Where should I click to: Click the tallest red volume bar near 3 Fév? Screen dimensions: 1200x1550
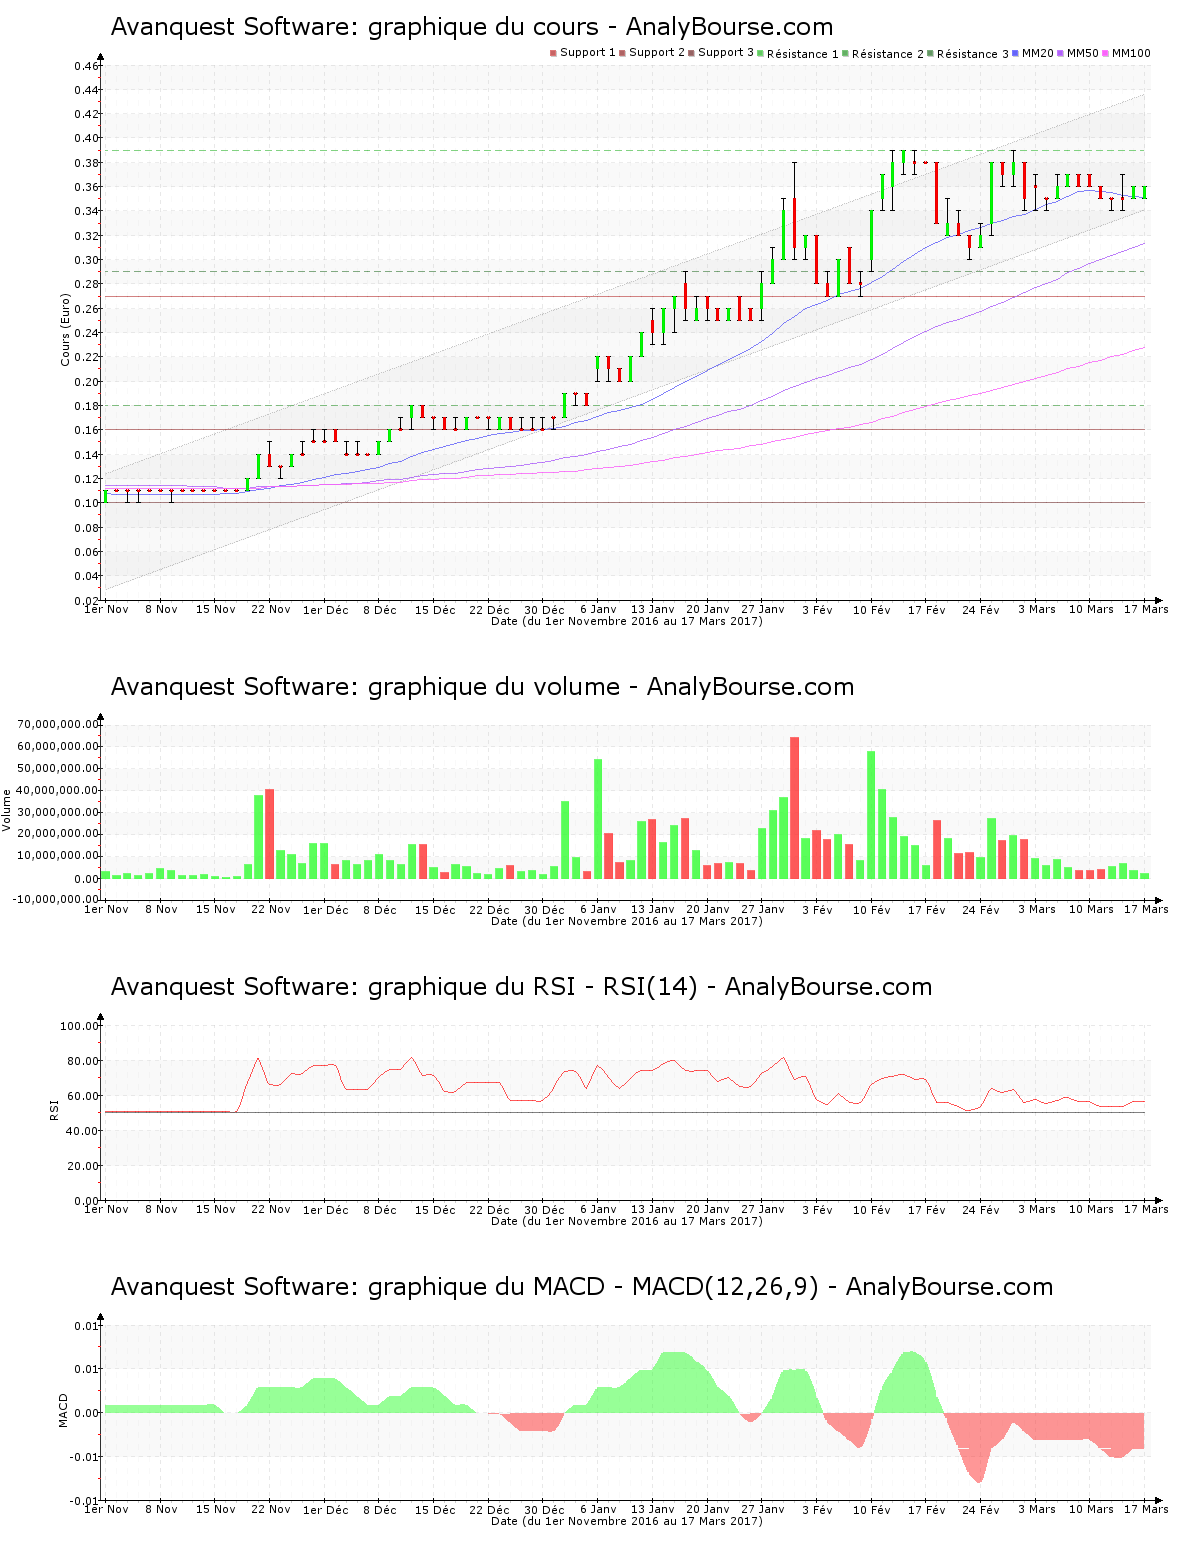tap(794, 808)
